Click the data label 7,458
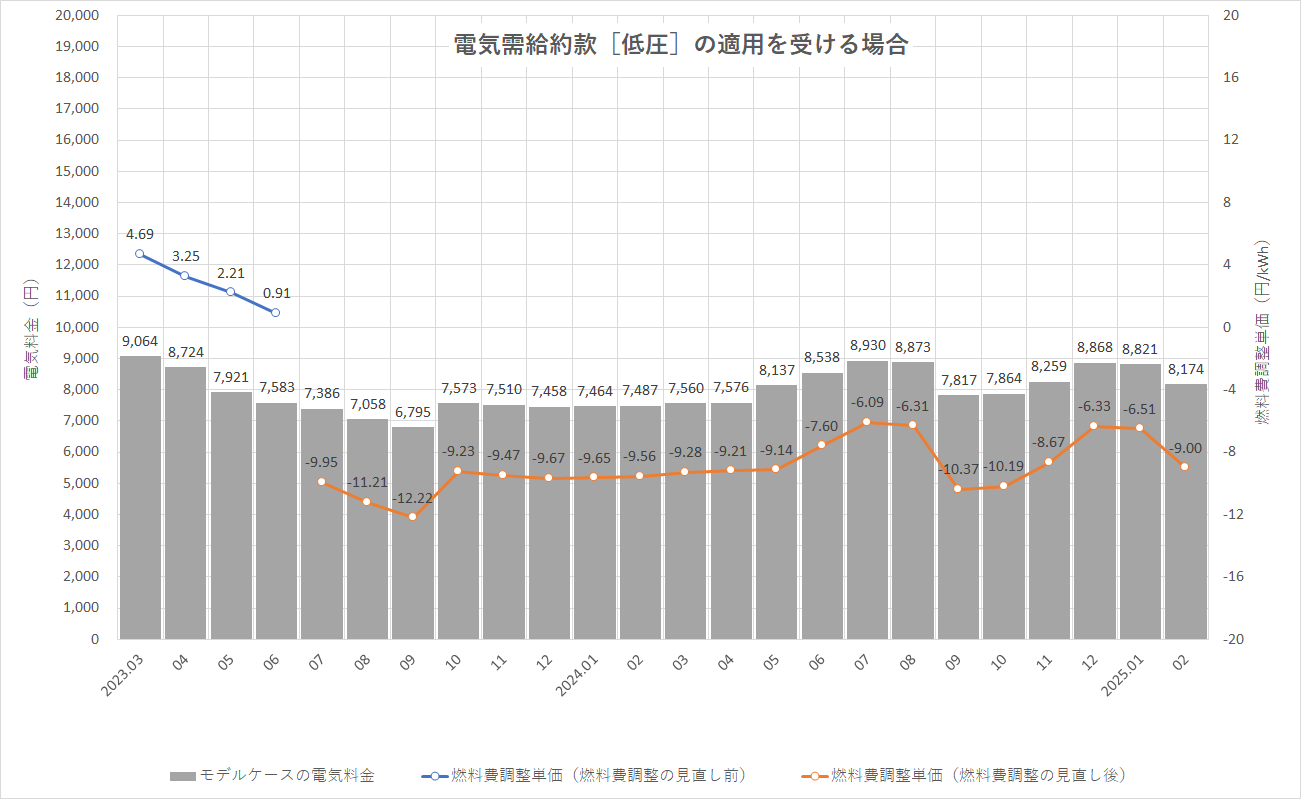 tap(549, 391)
